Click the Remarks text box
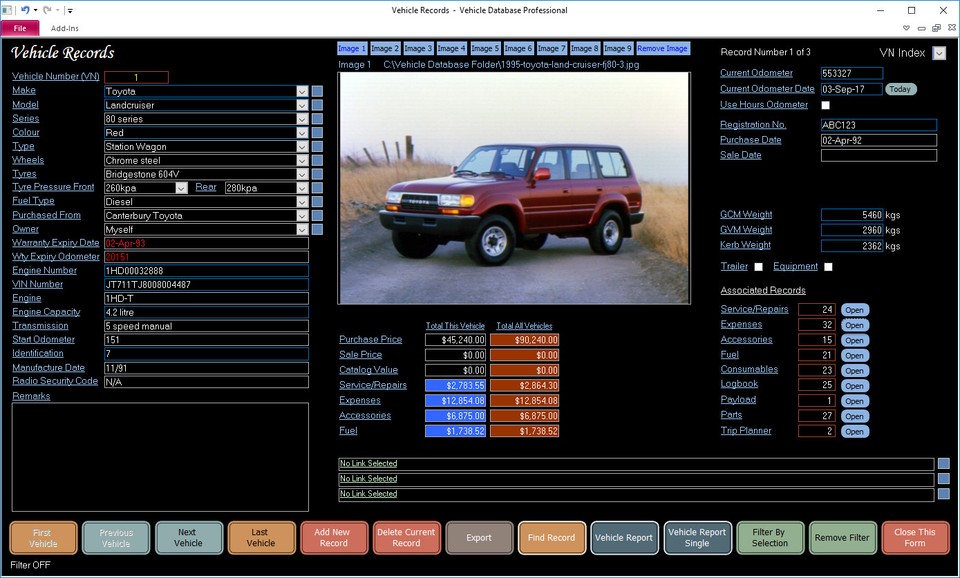Screen dimensions: 960x578 pos(160,457)
